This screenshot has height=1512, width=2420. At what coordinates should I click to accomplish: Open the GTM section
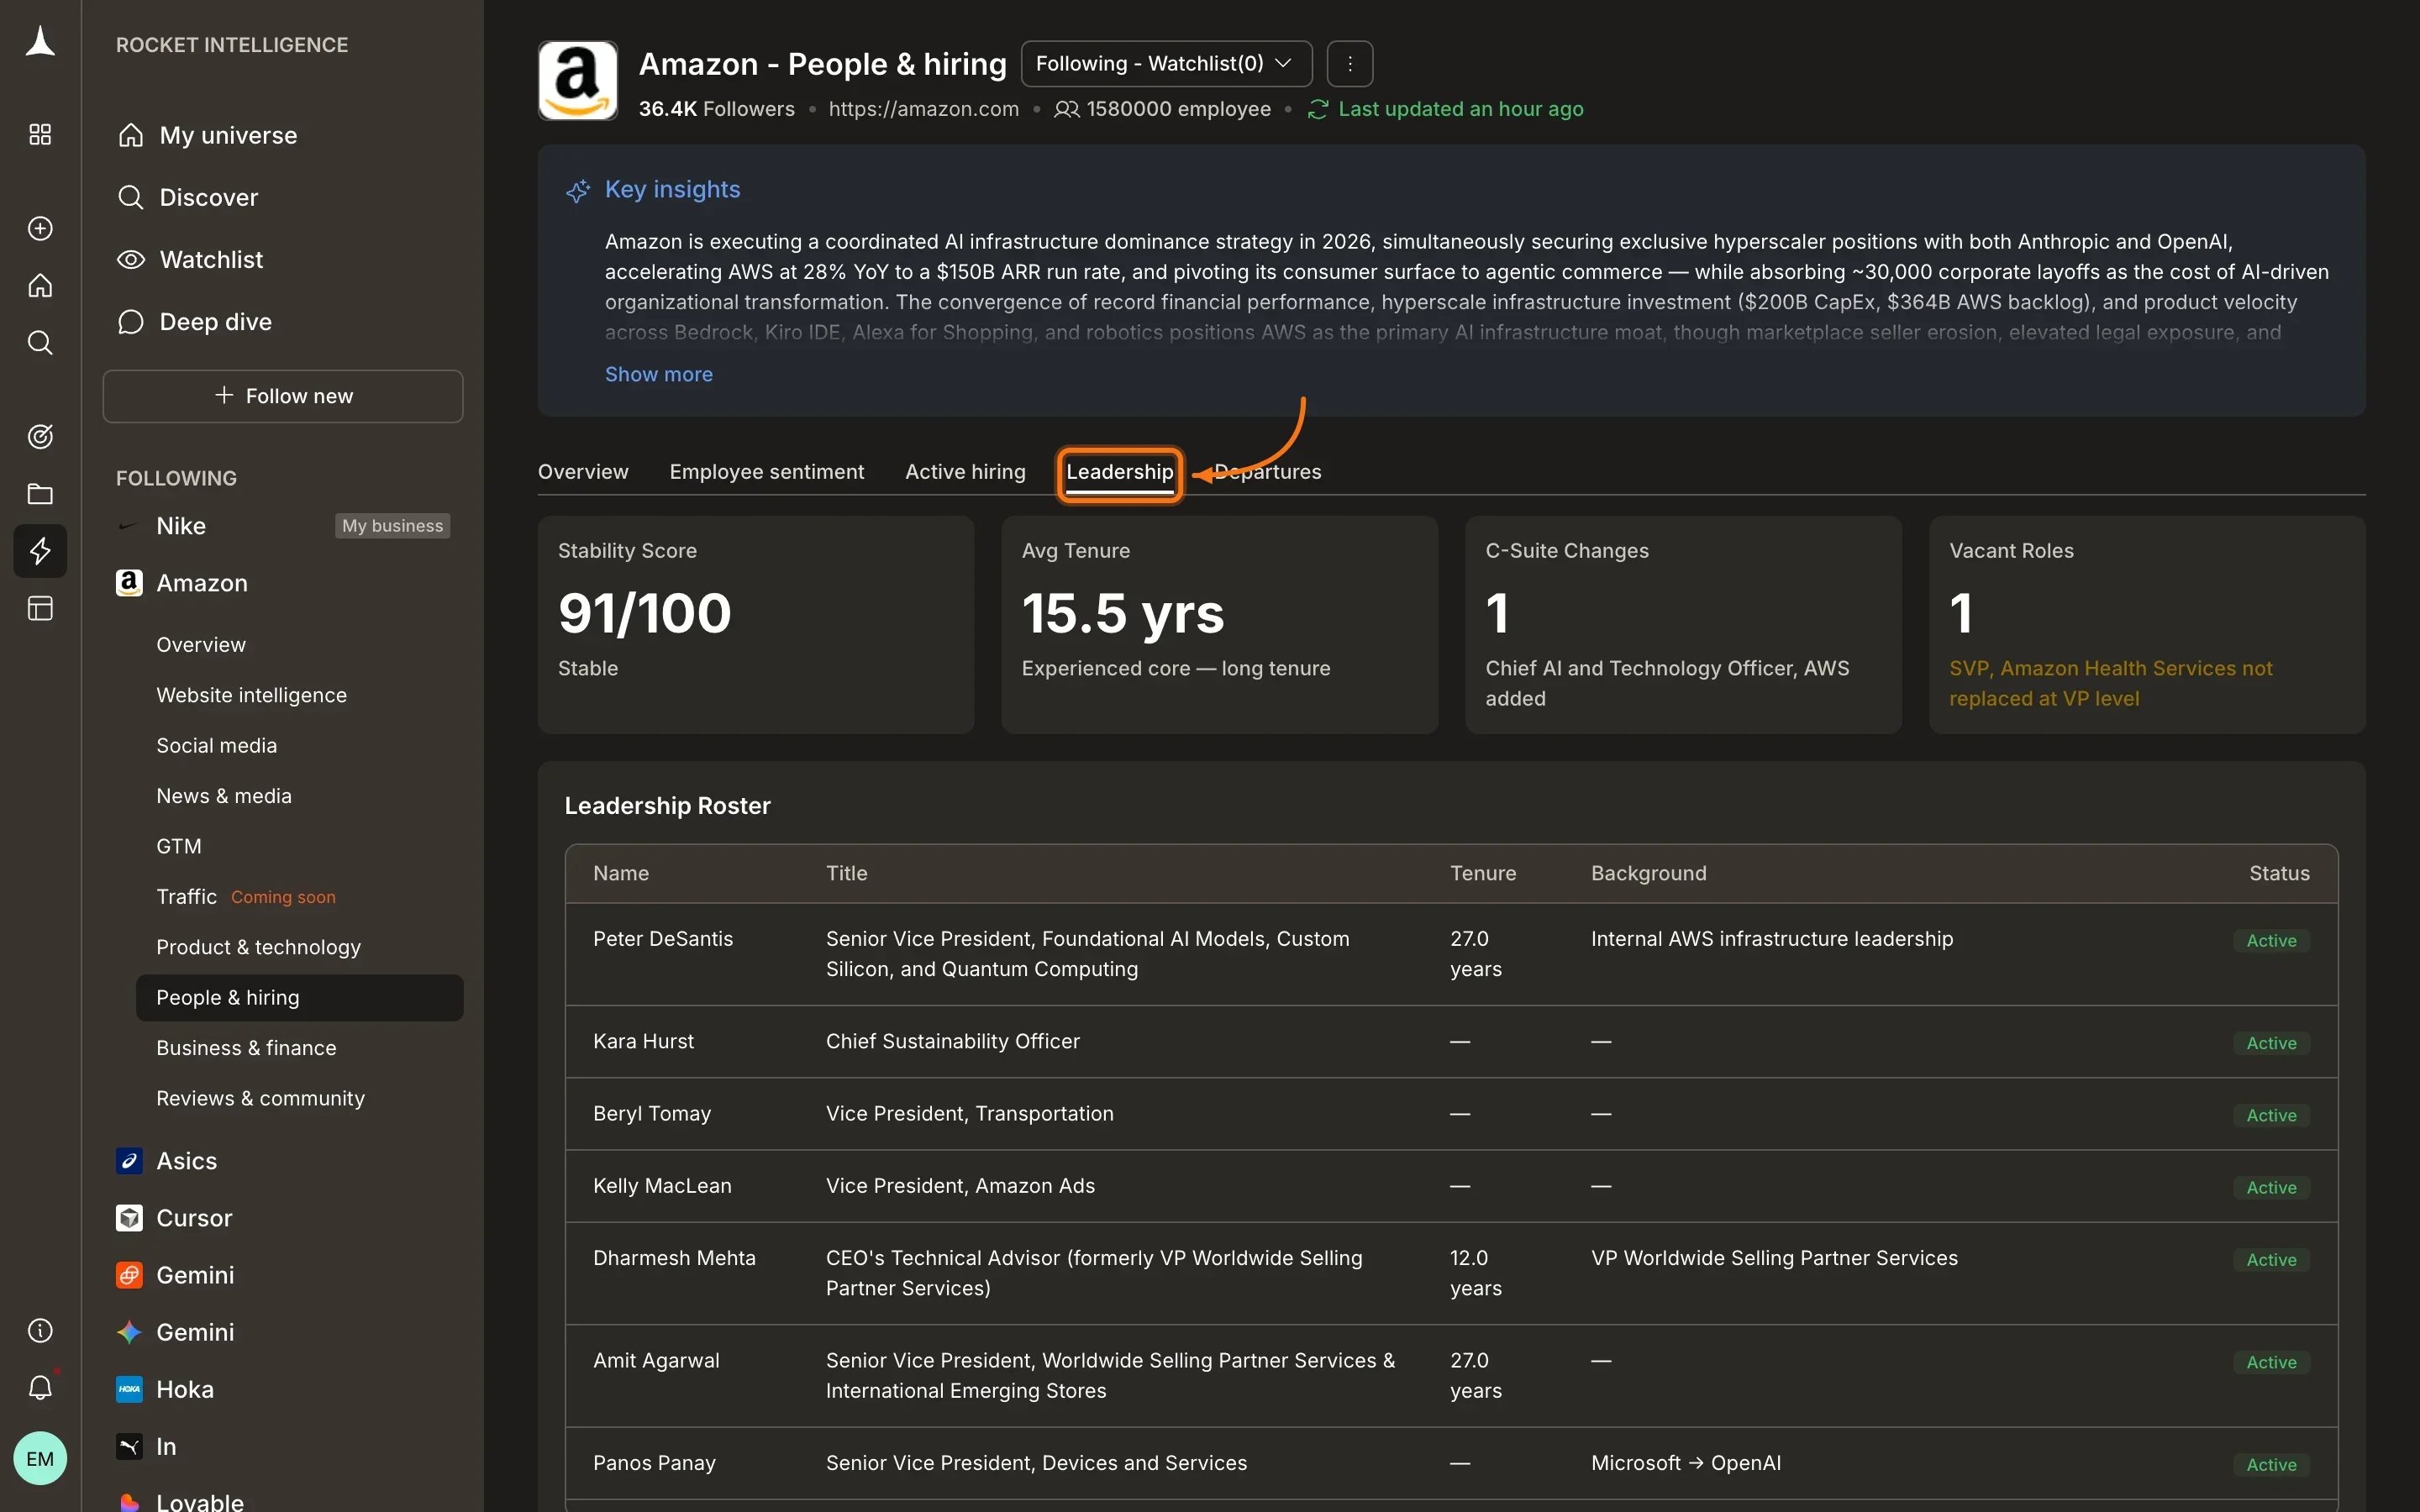179,846
